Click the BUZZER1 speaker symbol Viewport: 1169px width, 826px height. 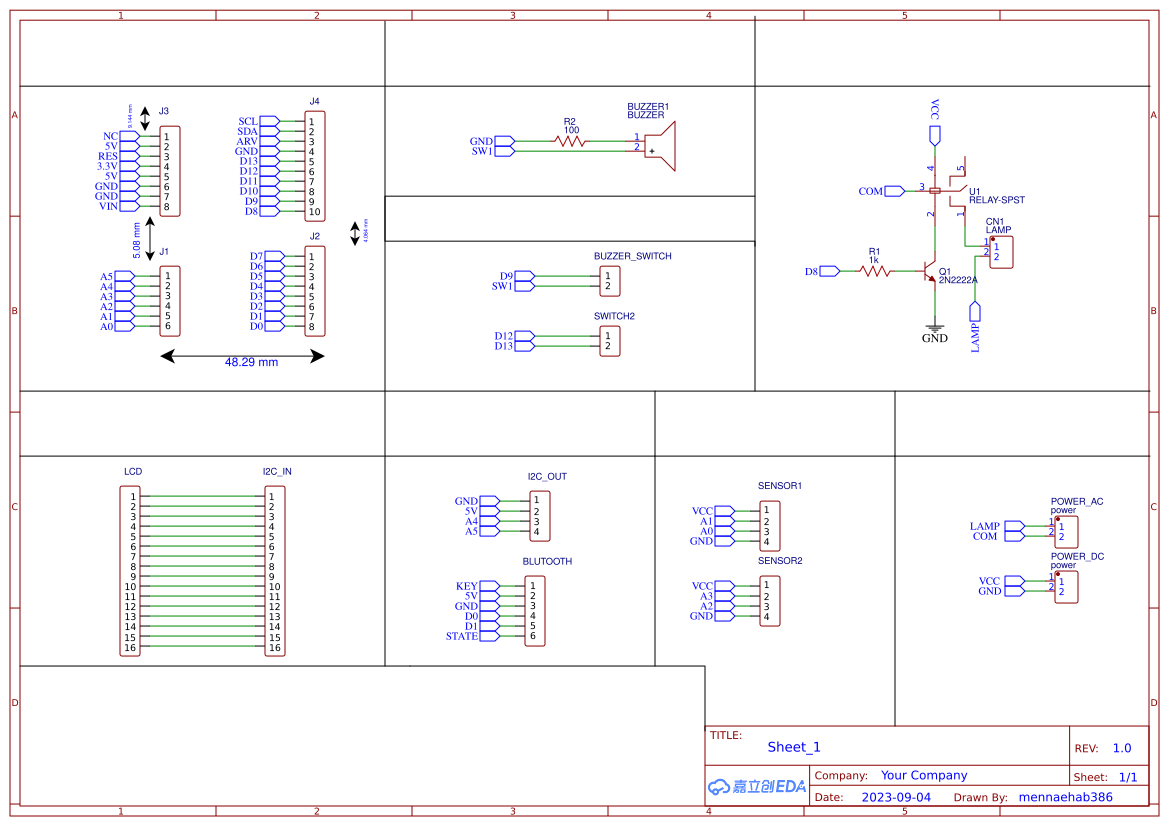point(662,147)
